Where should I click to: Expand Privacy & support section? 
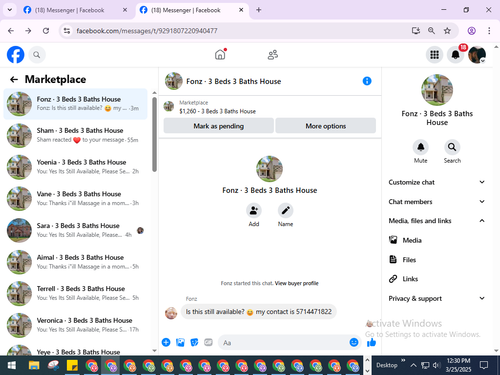[437, 298]
